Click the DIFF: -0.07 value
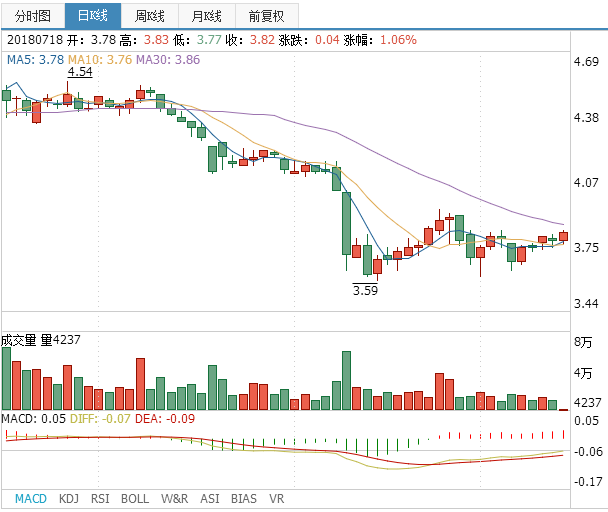The width and height of the screenshot is (608, 512). coord(100,419)
